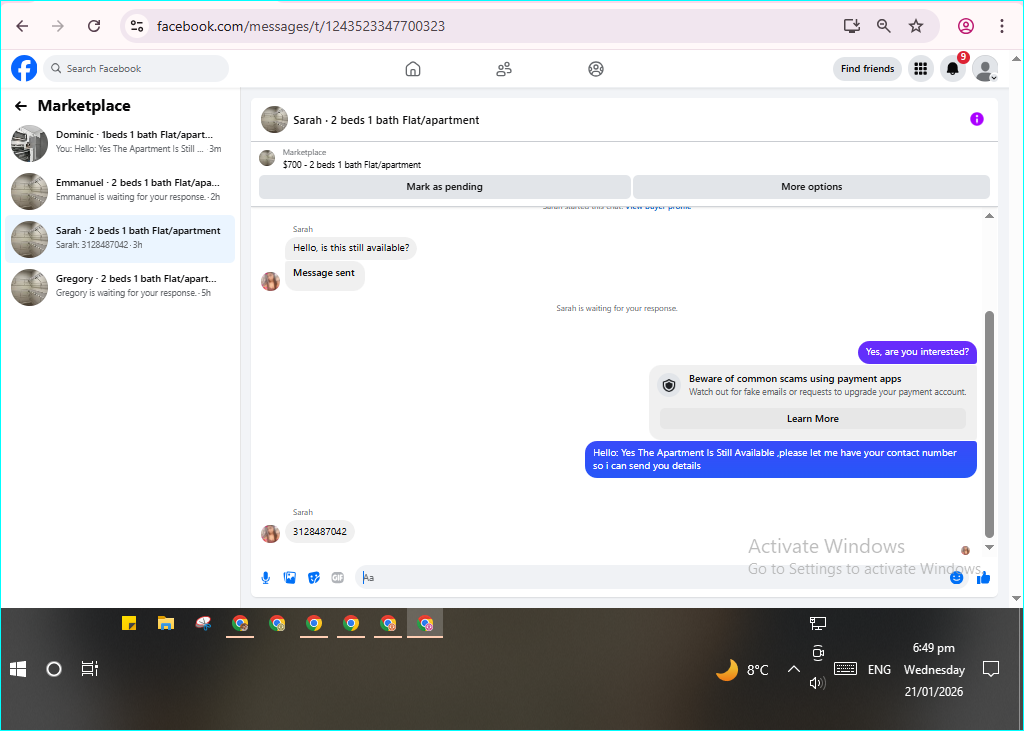The image size is (1024, 731).
Task: Click the site information icon in address bar
Action: pyautogui.click(x=136, y=26)
